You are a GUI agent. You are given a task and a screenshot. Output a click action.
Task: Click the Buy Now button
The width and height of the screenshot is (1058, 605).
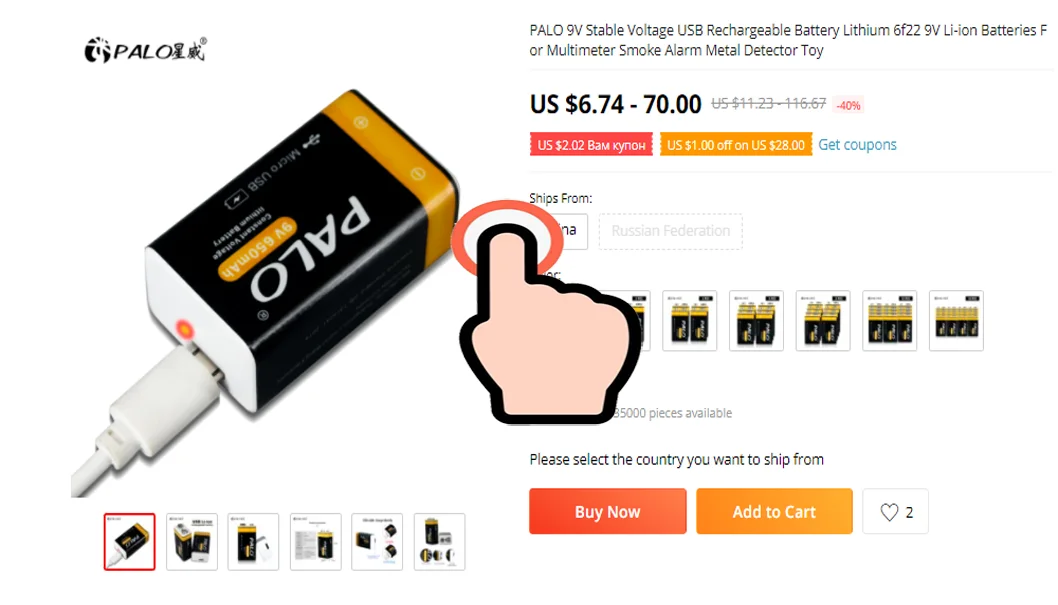click(x=607, y=512)
